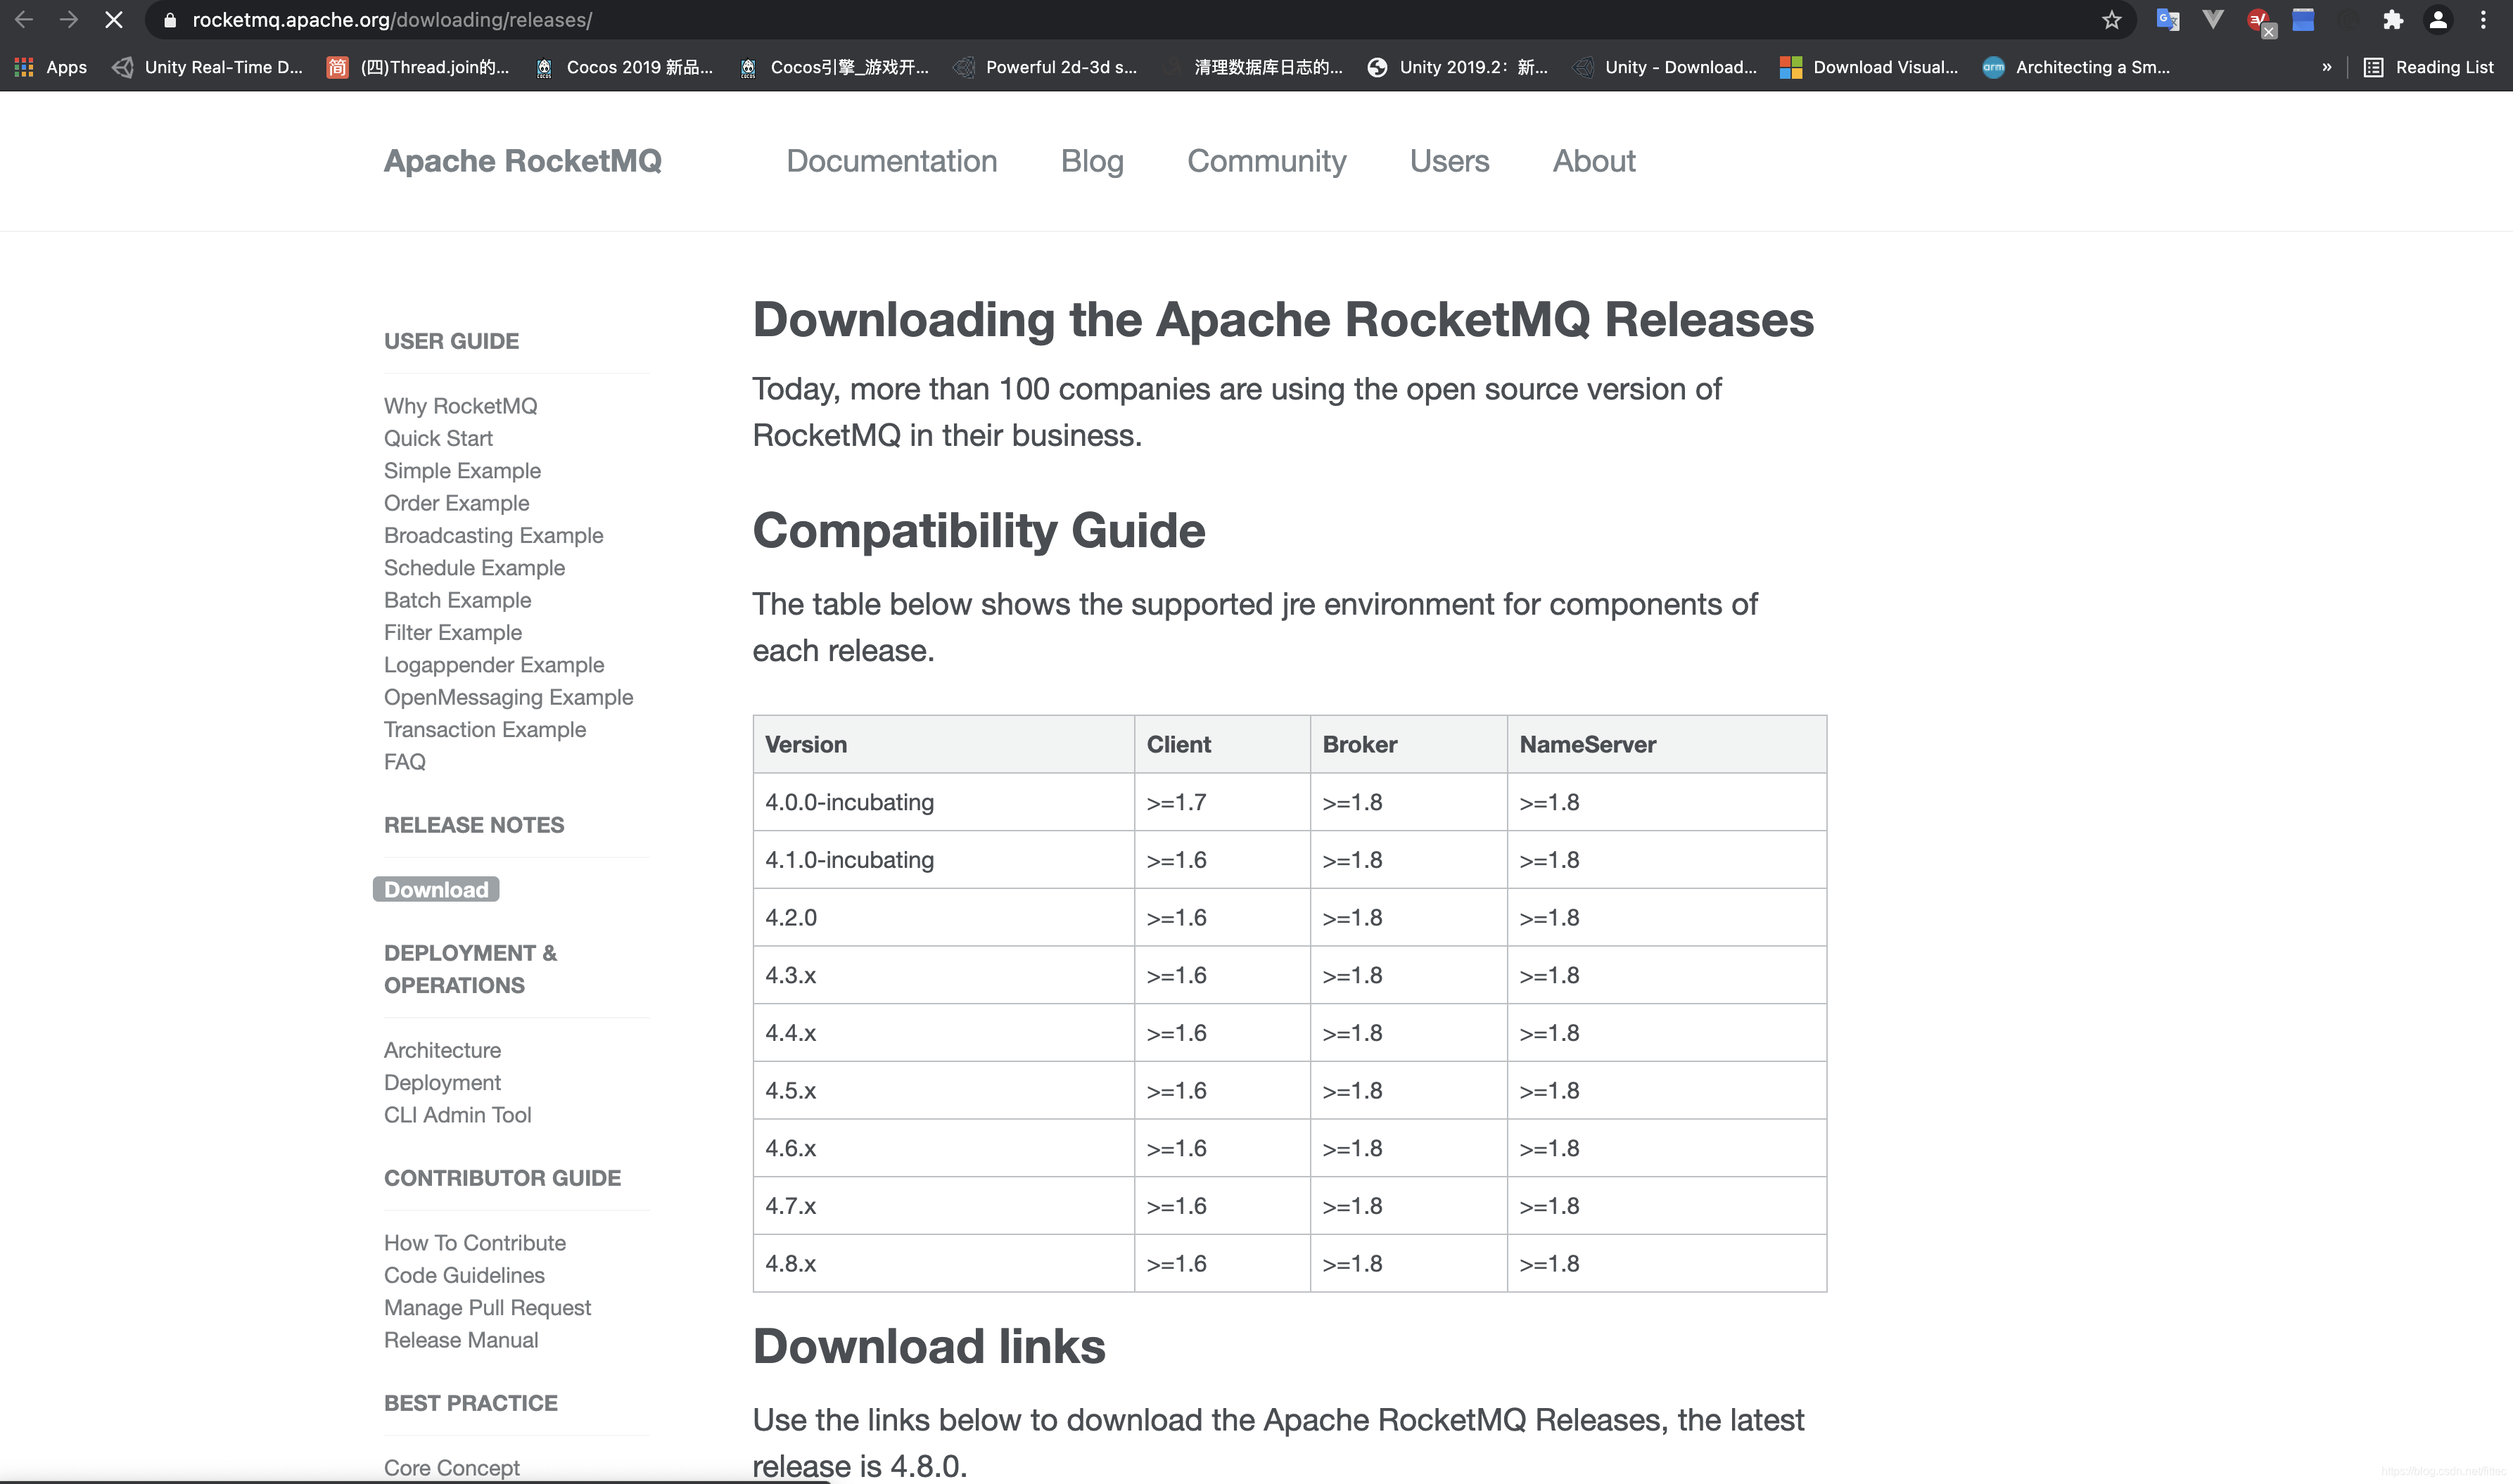This screenshot has width=2513, height=1484.
Task: Open the Cocos 2019 新品 bookmark
Action: (624, 67)
